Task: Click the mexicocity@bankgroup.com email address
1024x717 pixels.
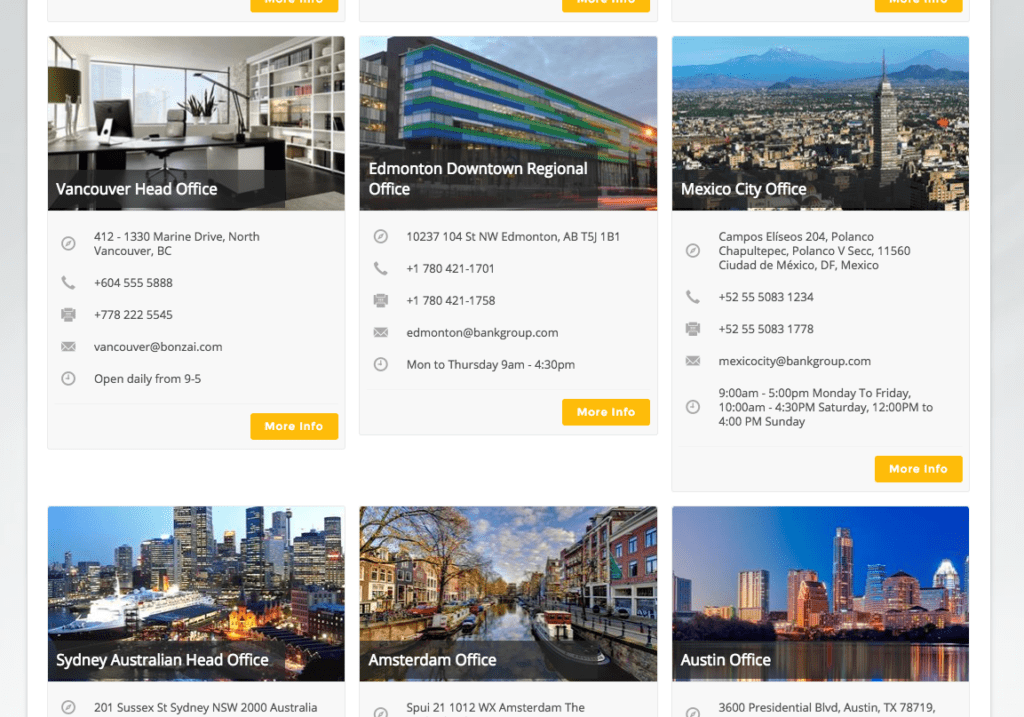Action: 794,361
